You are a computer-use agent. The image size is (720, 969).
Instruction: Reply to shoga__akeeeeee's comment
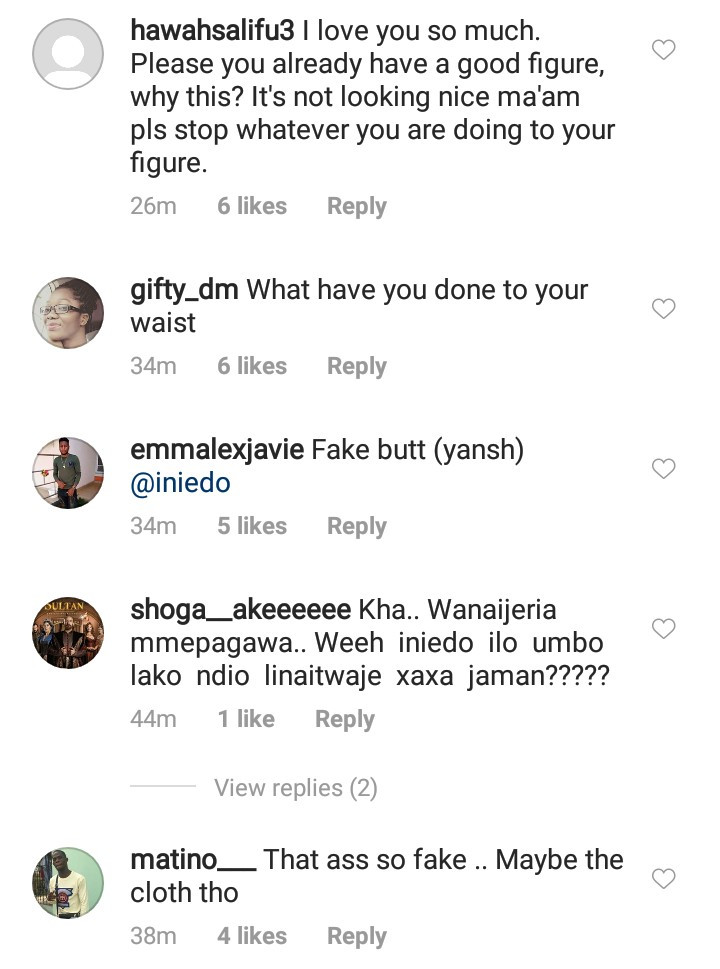tap(344, 718)
